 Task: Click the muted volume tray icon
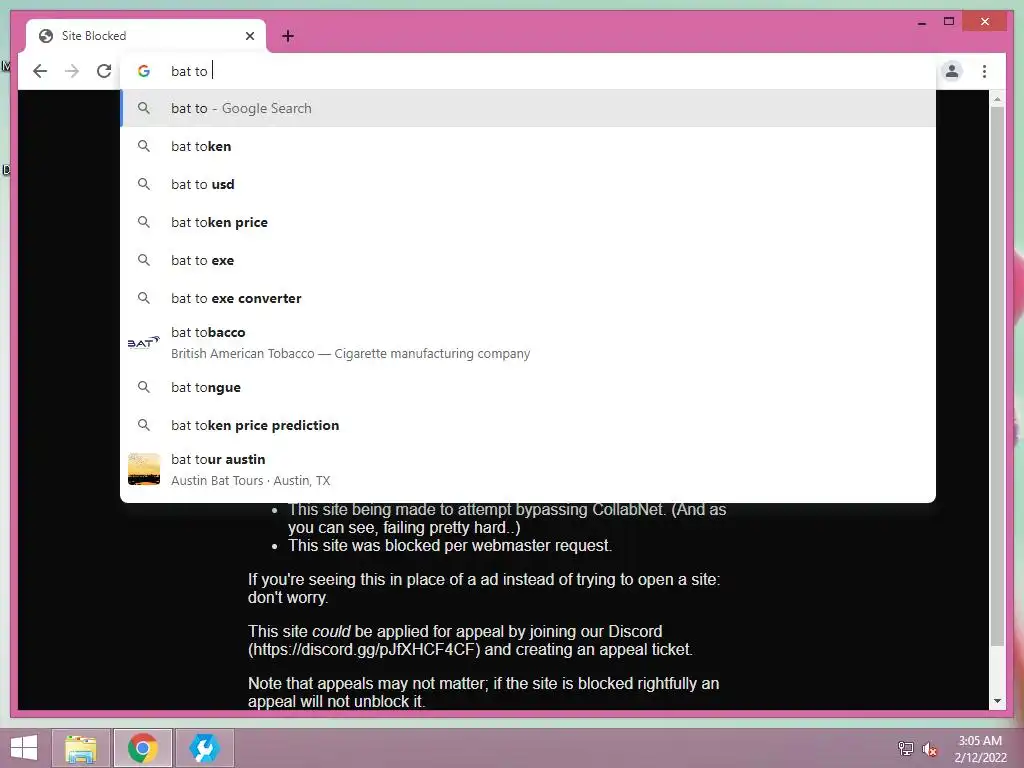(930, 749)
